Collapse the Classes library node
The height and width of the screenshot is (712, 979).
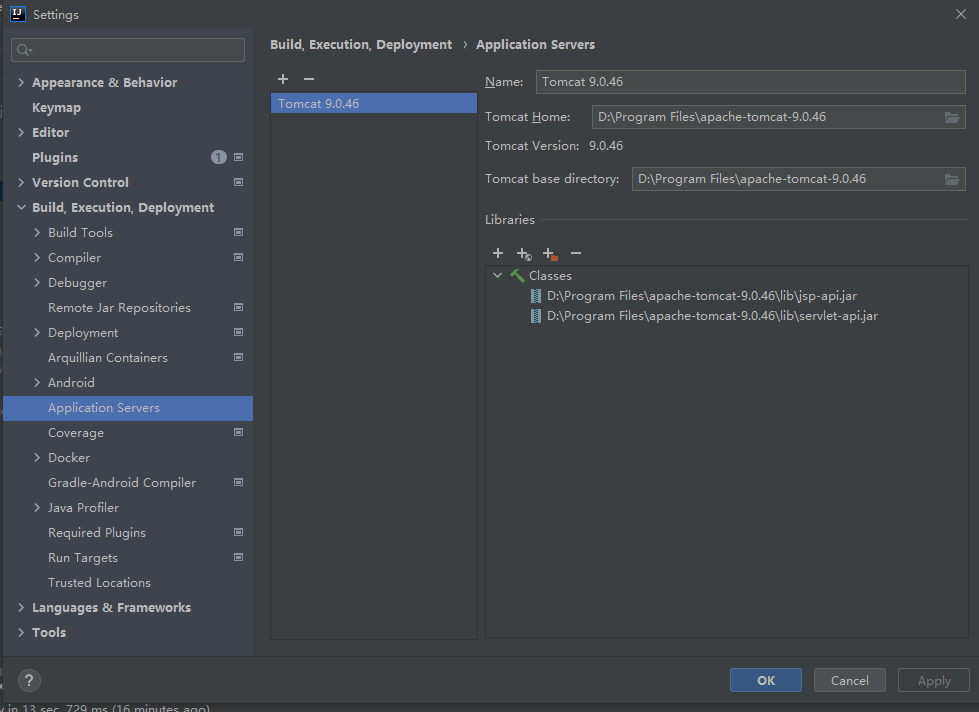498,275
